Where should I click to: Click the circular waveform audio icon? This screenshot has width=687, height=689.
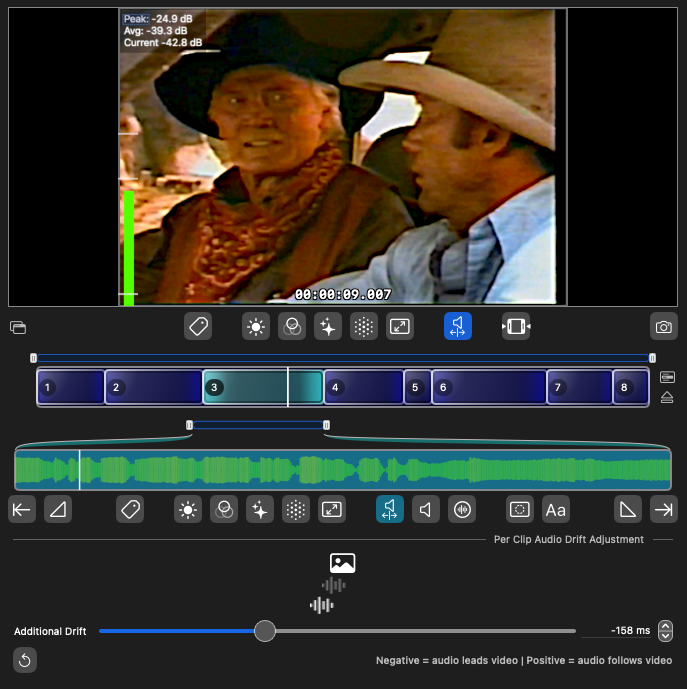[462, 509]
